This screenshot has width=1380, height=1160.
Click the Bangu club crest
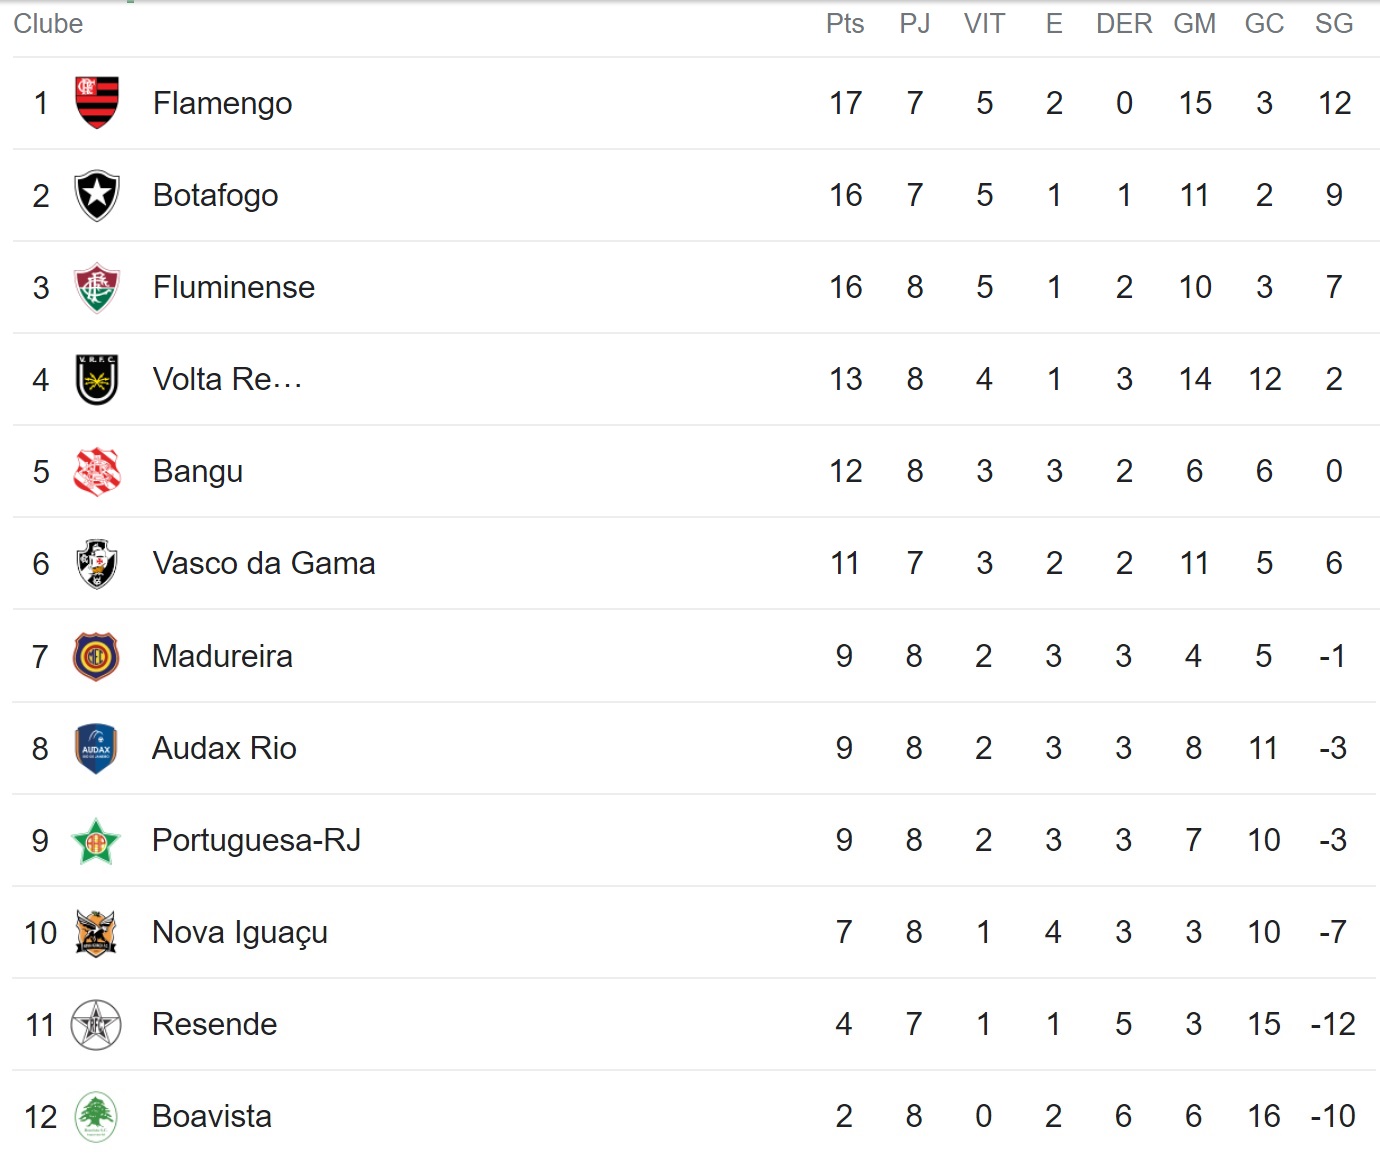pos(97,472)
